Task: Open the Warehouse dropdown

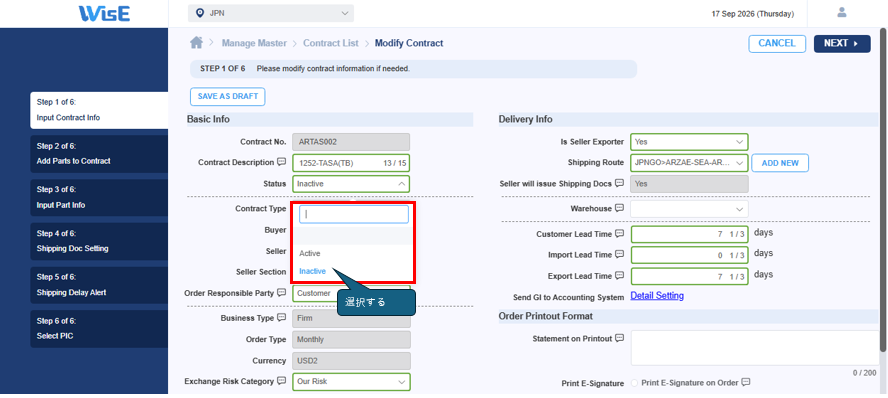Action: [x=689, y=209]
